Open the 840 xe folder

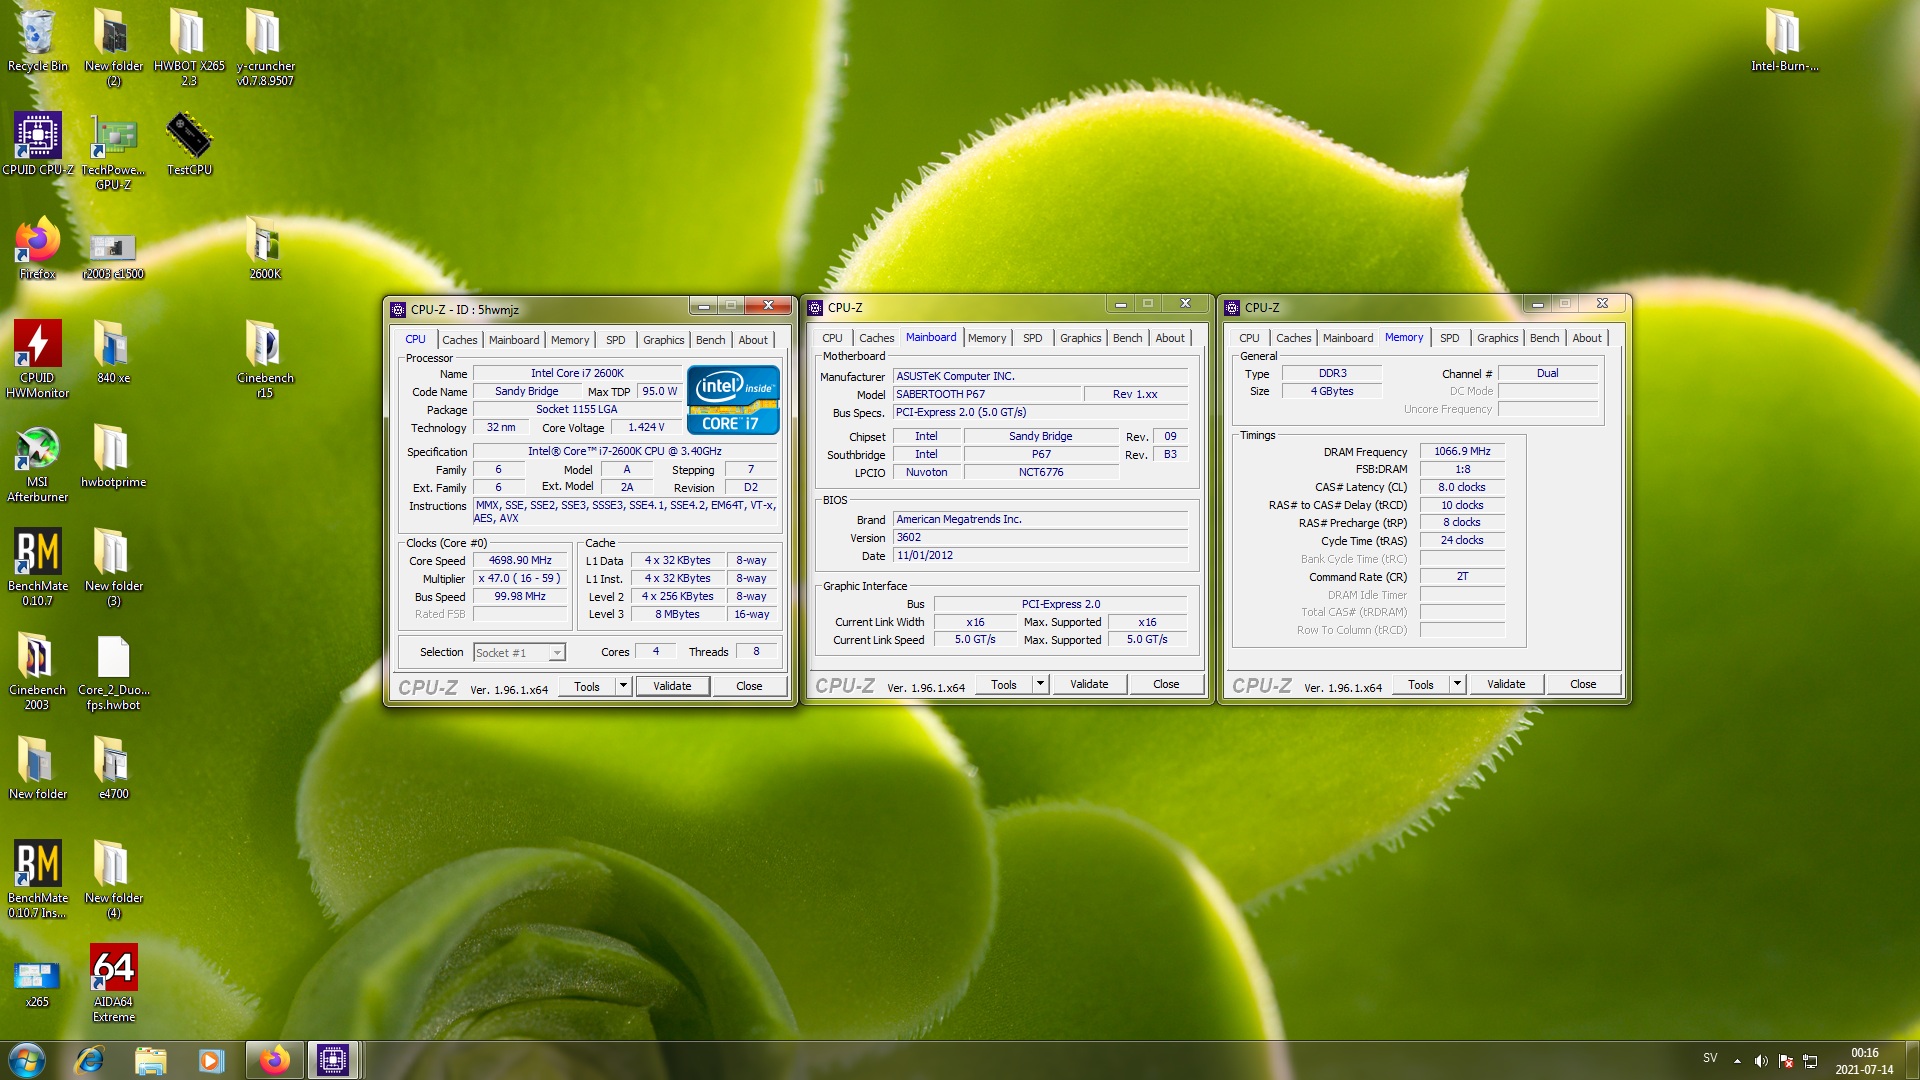[113, 352]
